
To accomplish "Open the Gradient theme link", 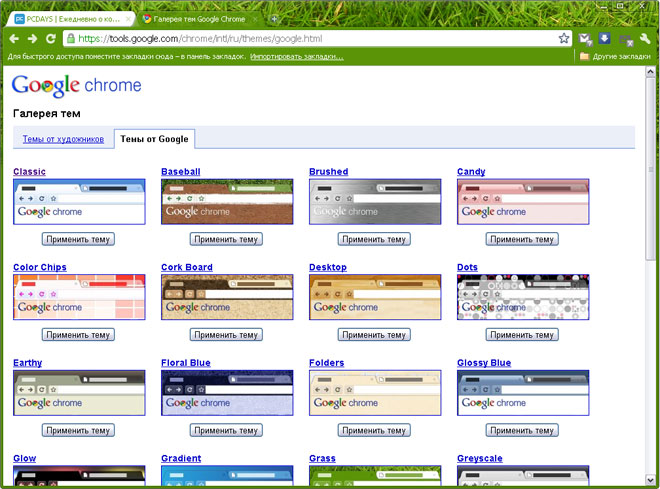I will coord(181,458).
